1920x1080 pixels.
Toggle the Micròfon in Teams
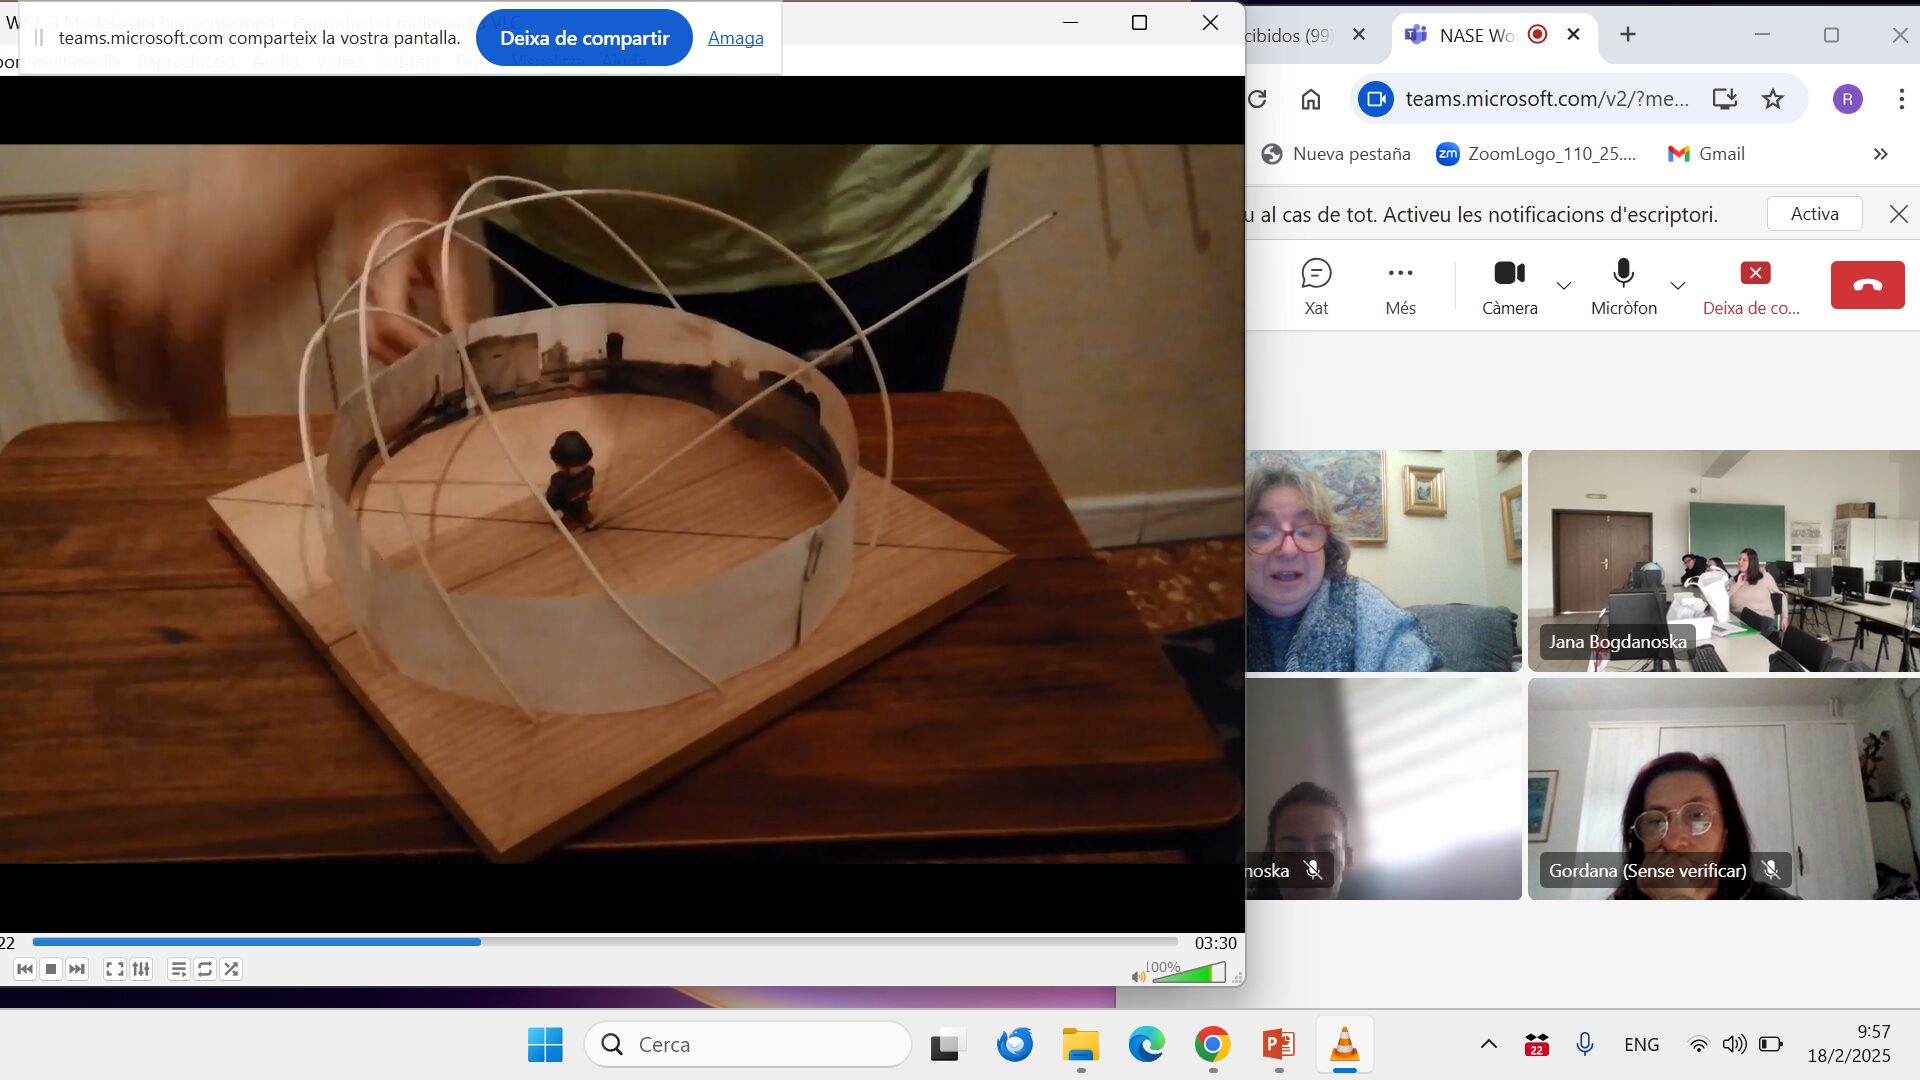click(1623, 287)
